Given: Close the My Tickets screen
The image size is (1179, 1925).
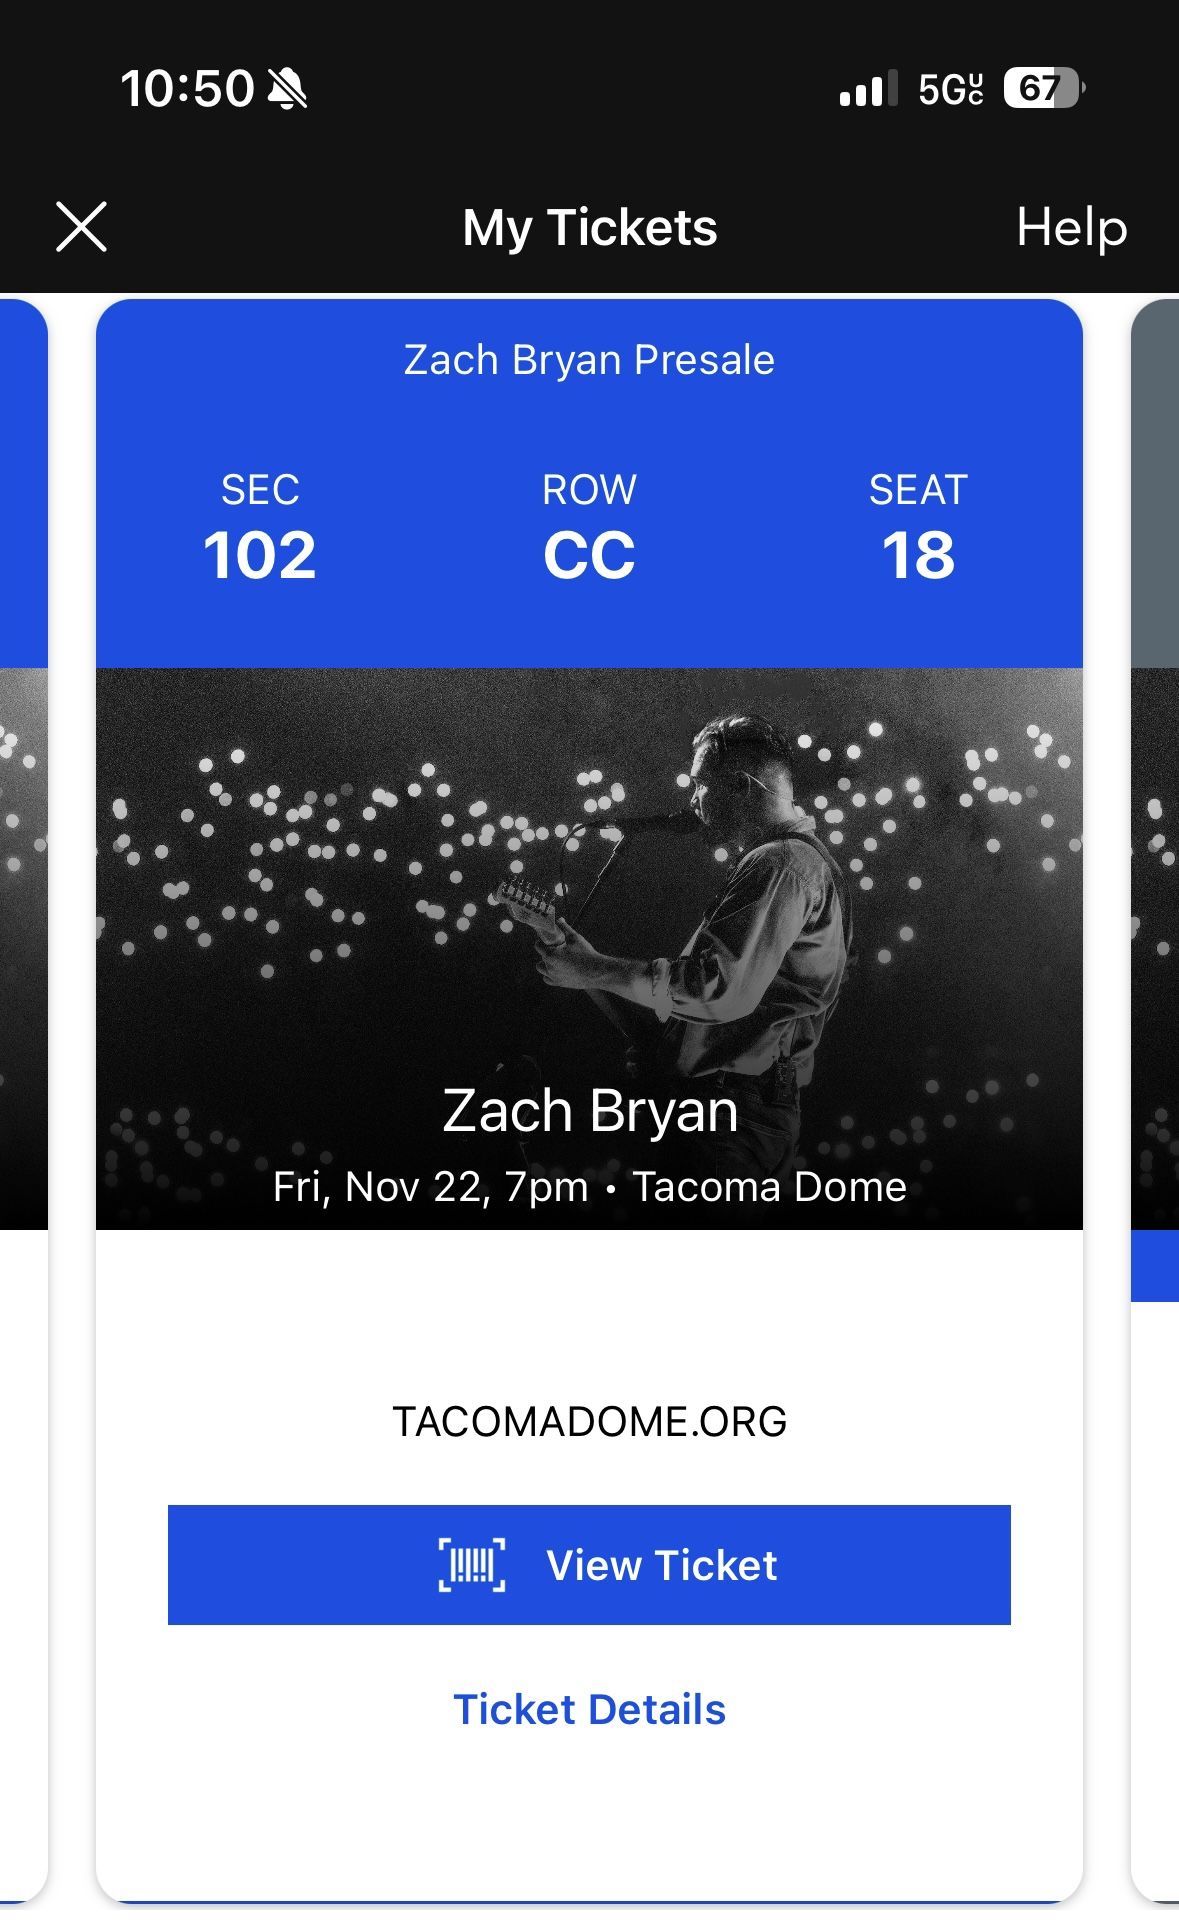Looking at the screenshot, I should click(x=82, y=227).
